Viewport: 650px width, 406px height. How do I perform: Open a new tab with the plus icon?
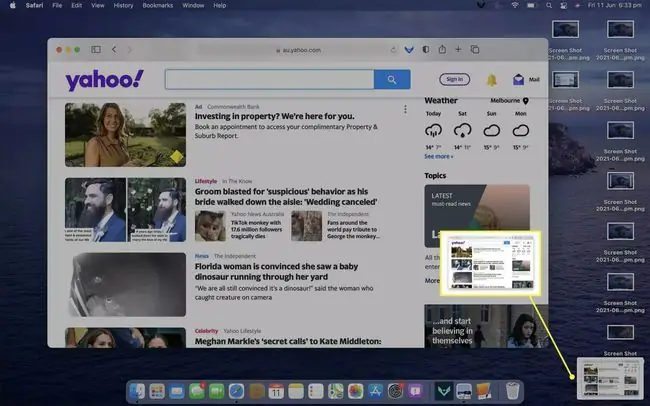458,49
